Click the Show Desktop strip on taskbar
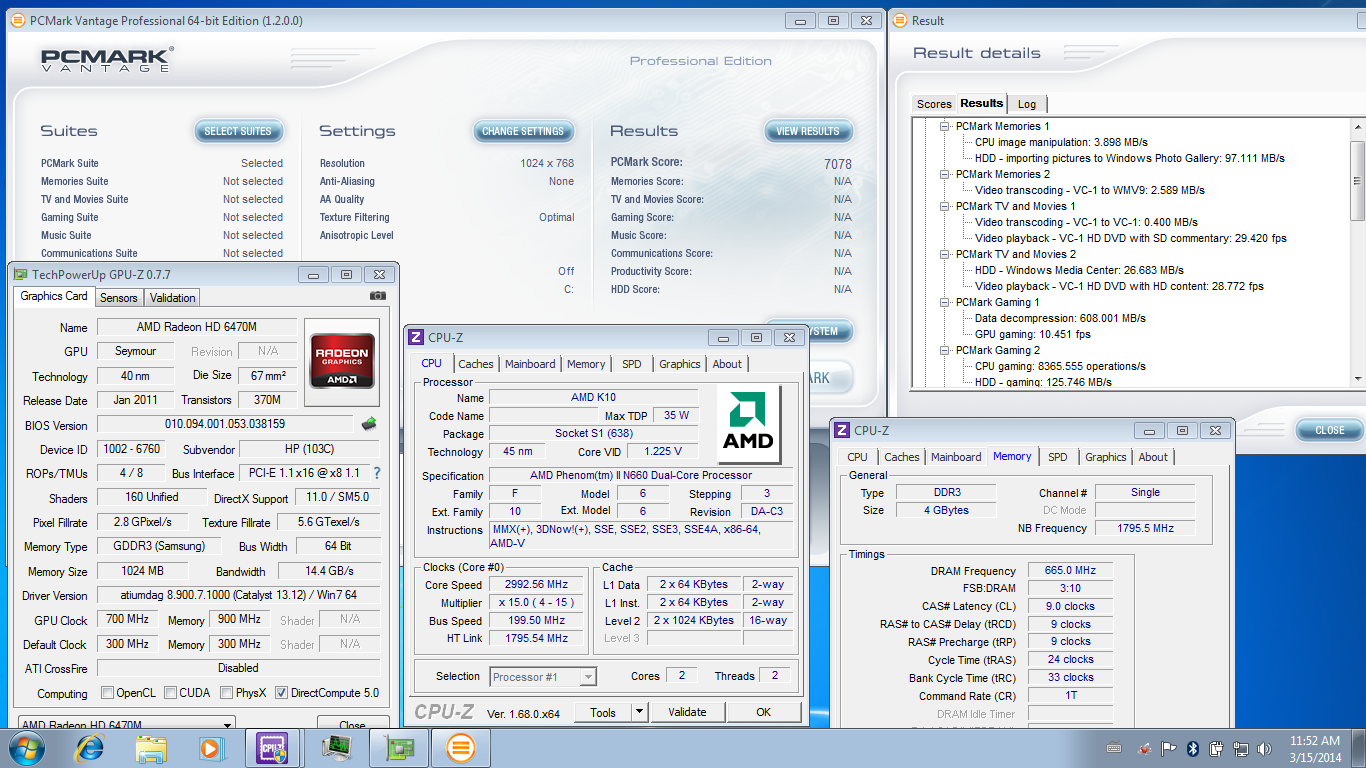The height and width of the screenshot is (768, 1366). [x=1359, y=747]
